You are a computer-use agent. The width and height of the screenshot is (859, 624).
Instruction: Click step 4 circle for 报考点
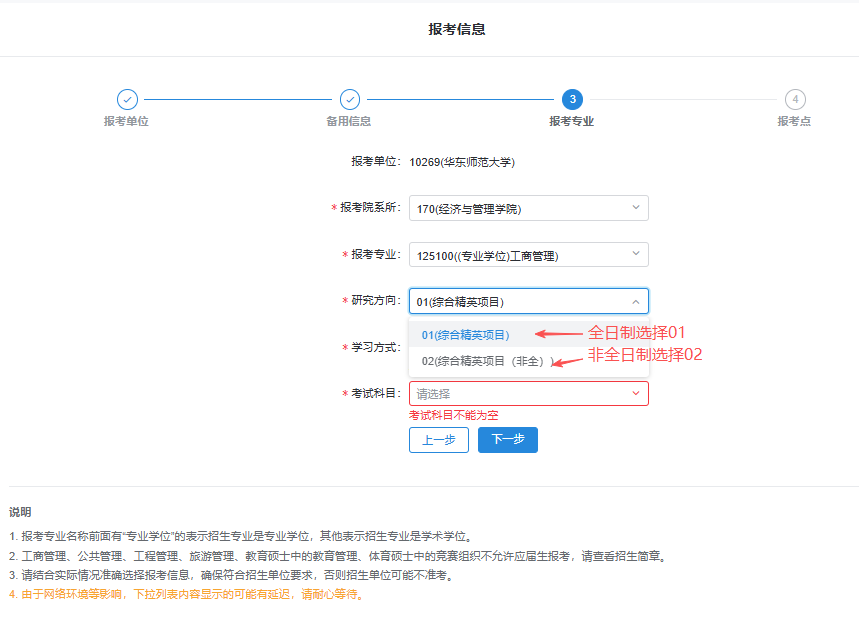click(795, 100)
